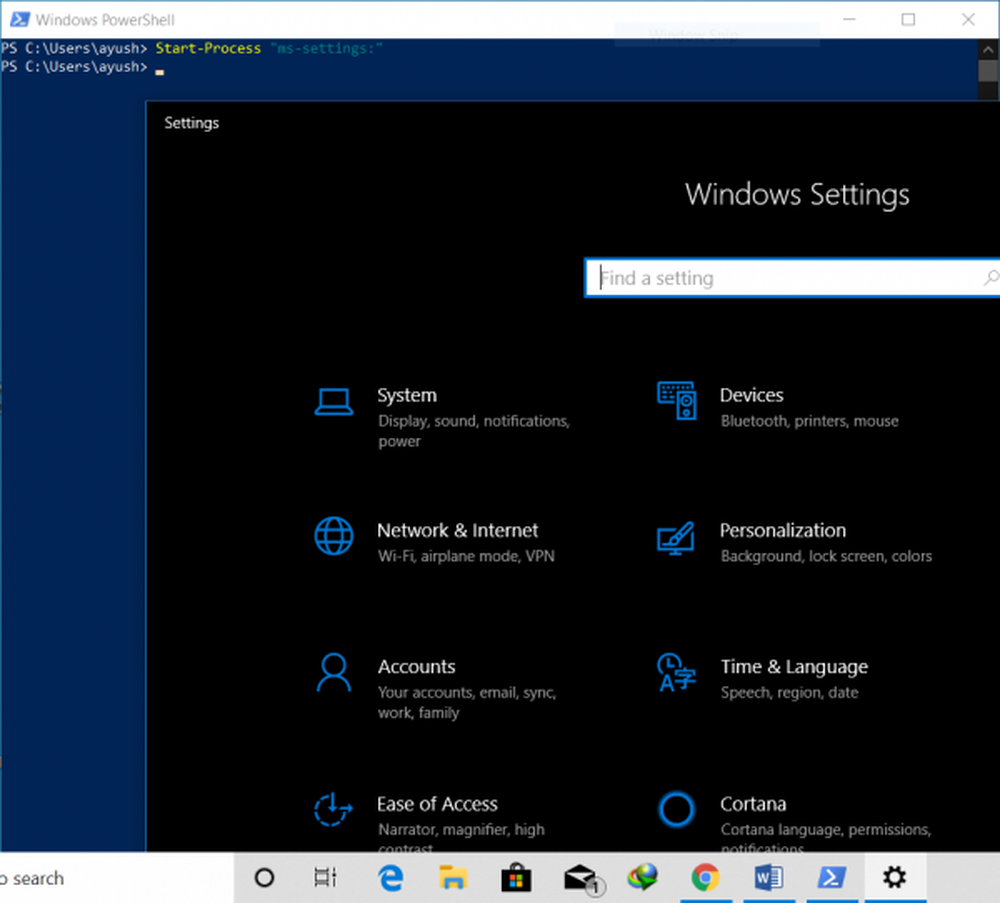Open the Time & Language icon

click(x=676, y=673)
